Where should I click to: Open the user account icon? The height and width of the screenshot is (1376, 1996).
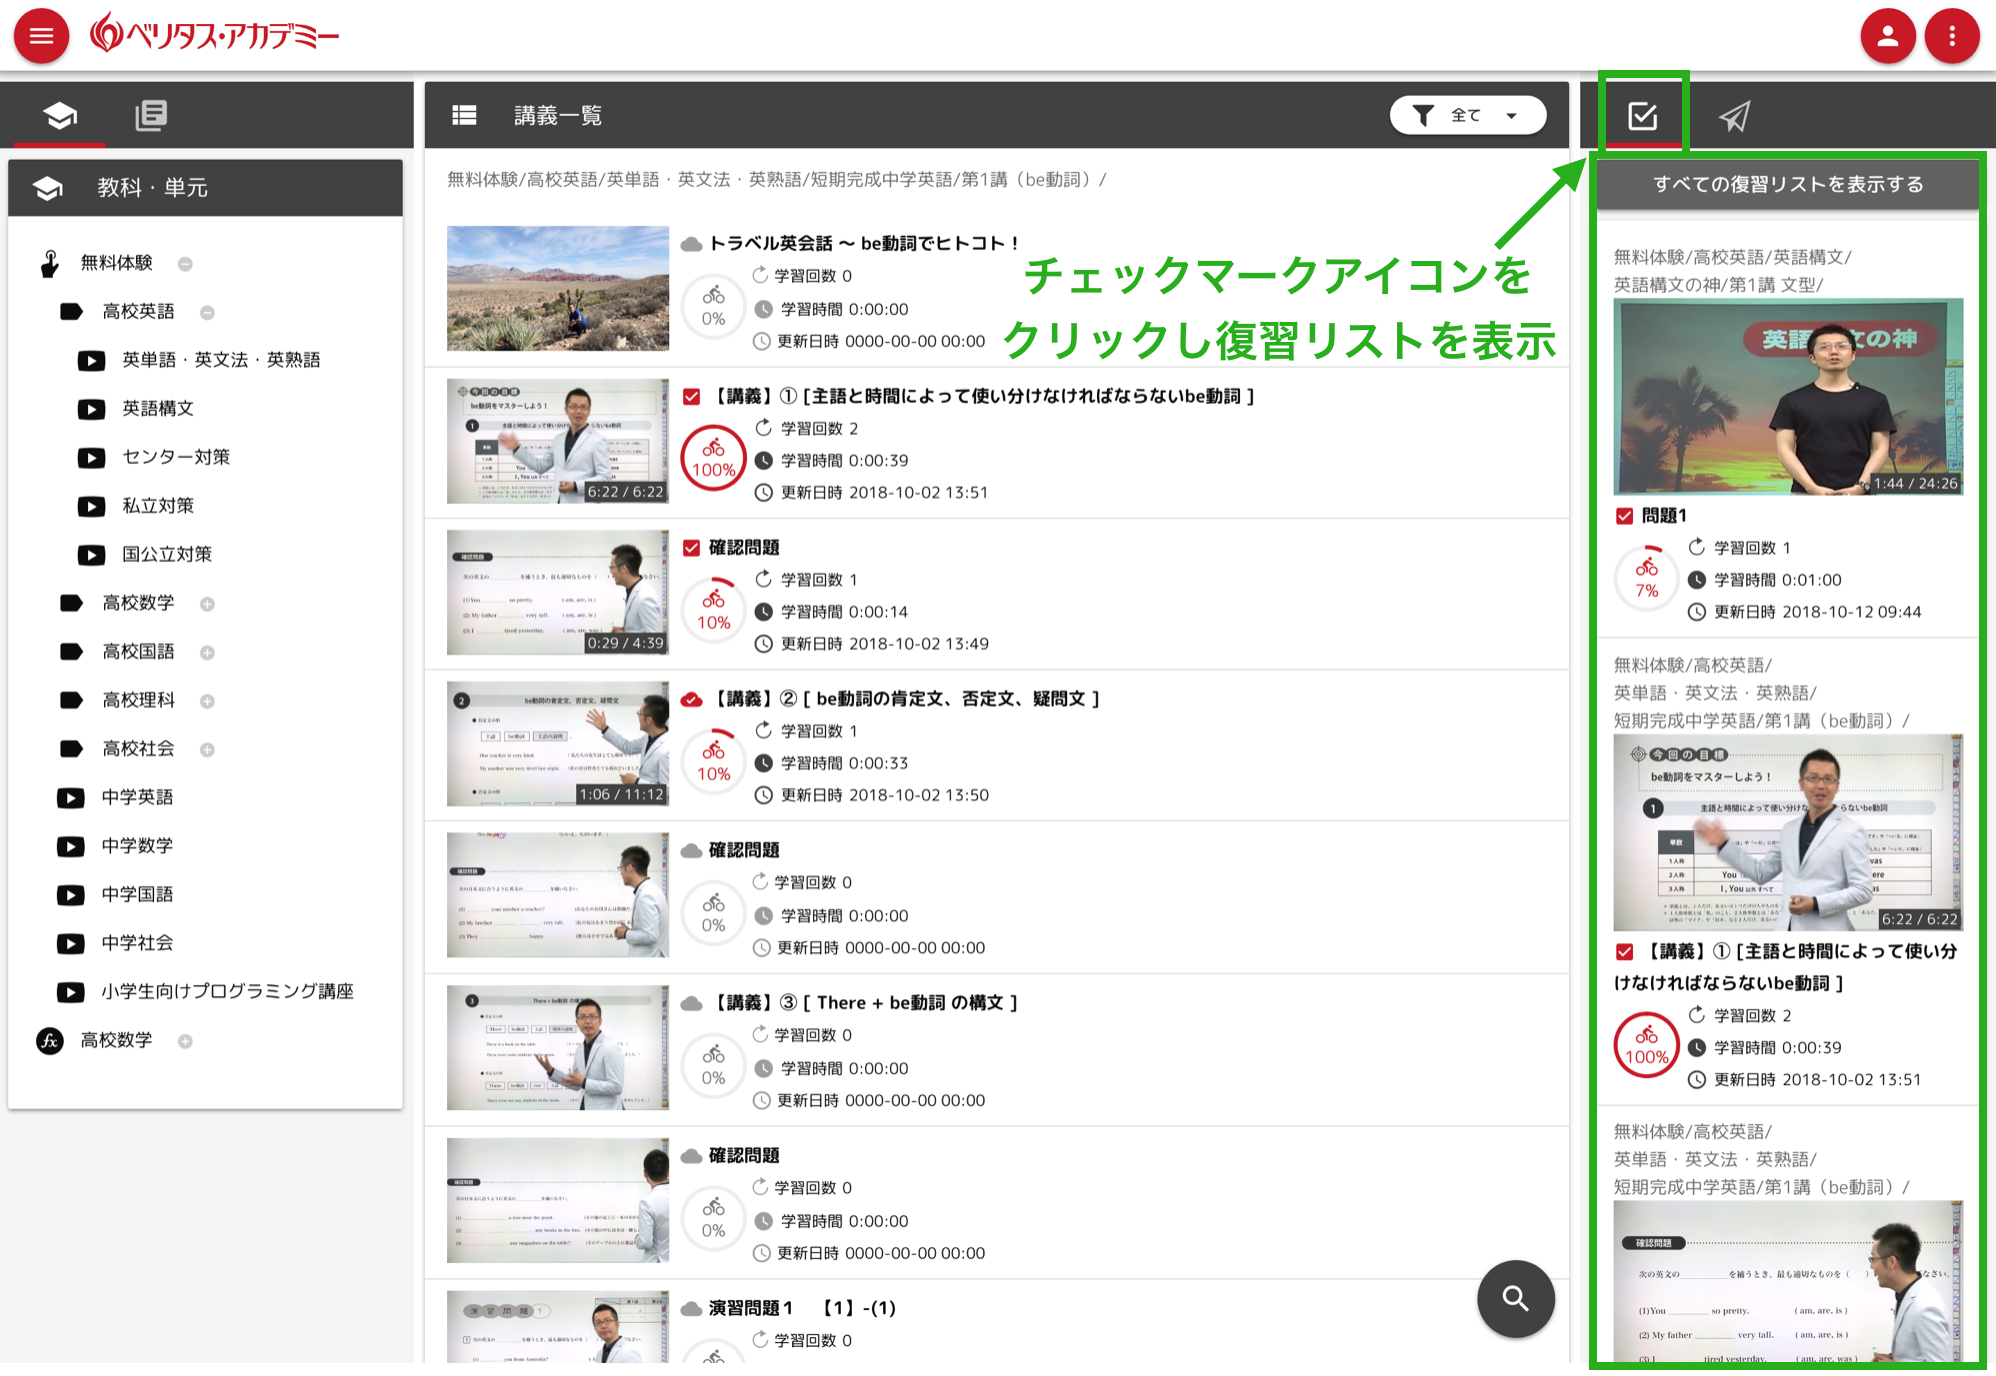[1887, 36]
